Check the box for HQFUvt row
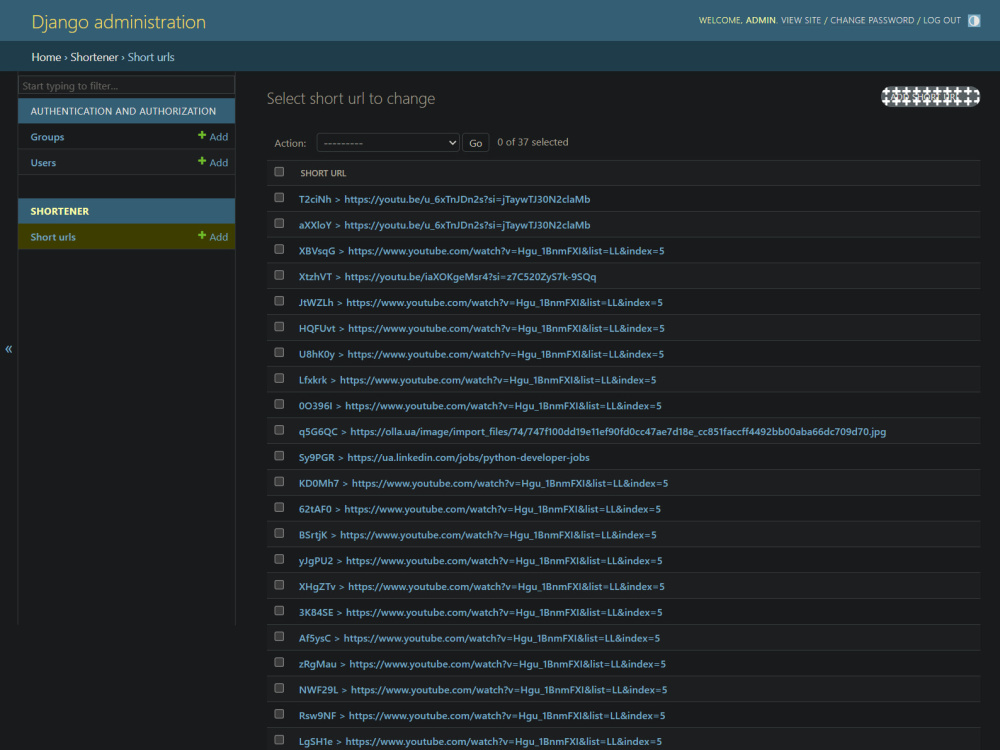 click(279, 327)
